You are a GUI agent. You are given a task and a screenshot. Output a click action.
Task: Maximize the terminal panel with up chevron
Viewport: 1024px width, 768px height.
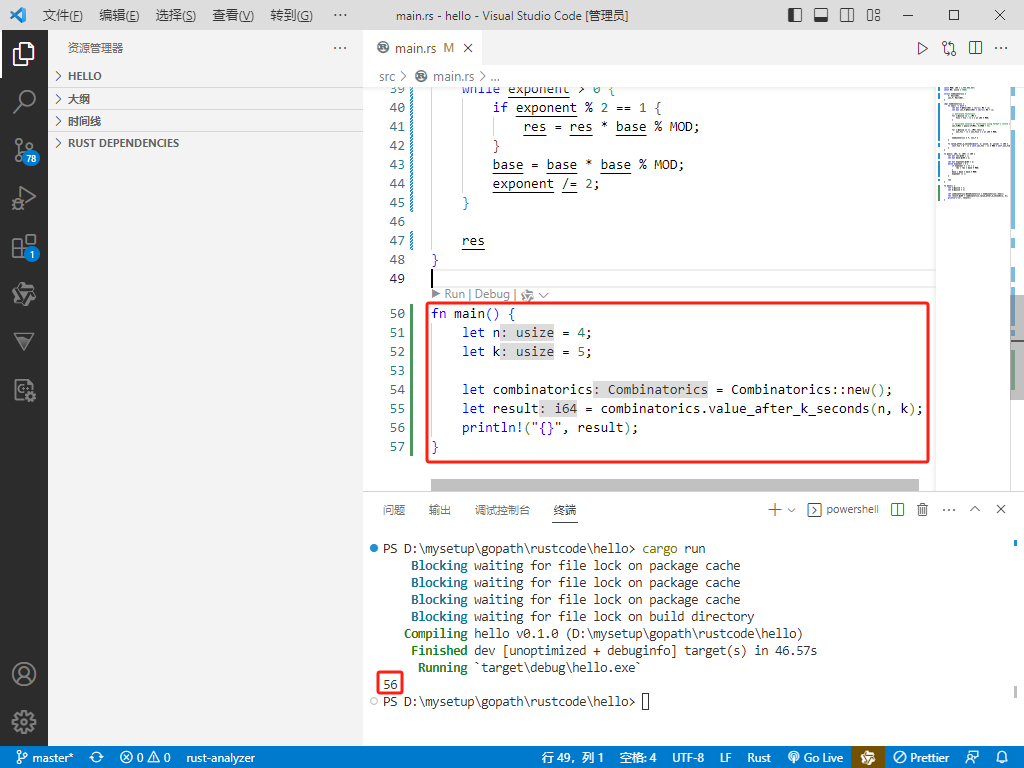(x=975, y=509)
